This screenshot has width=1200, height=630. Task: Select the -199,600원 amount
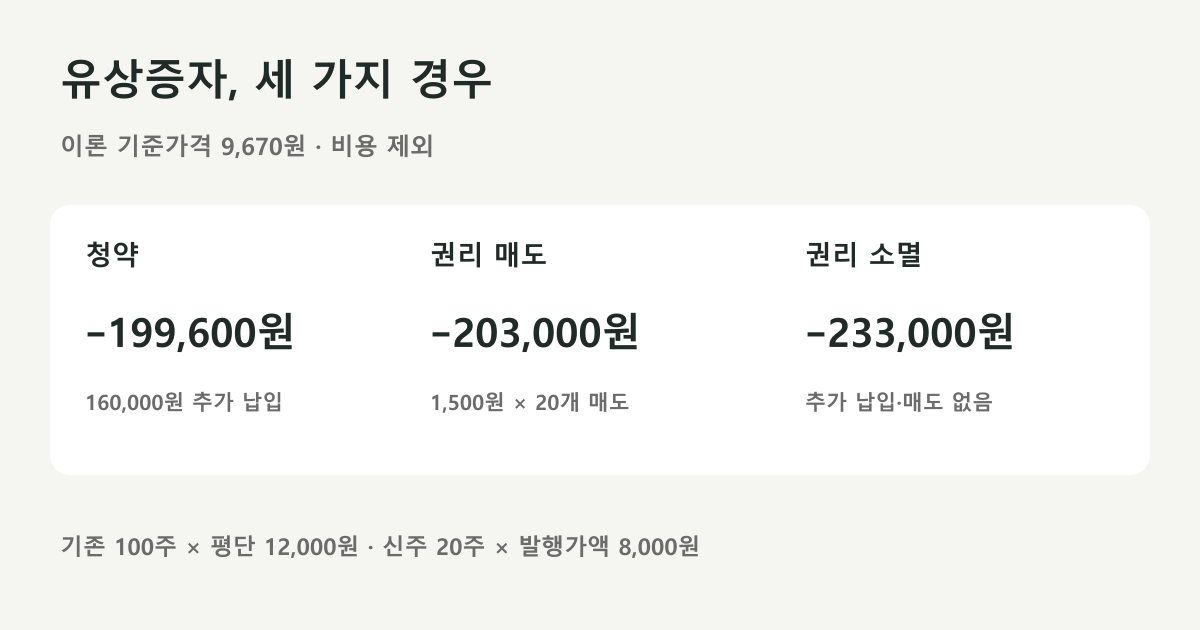pos(190,333)
